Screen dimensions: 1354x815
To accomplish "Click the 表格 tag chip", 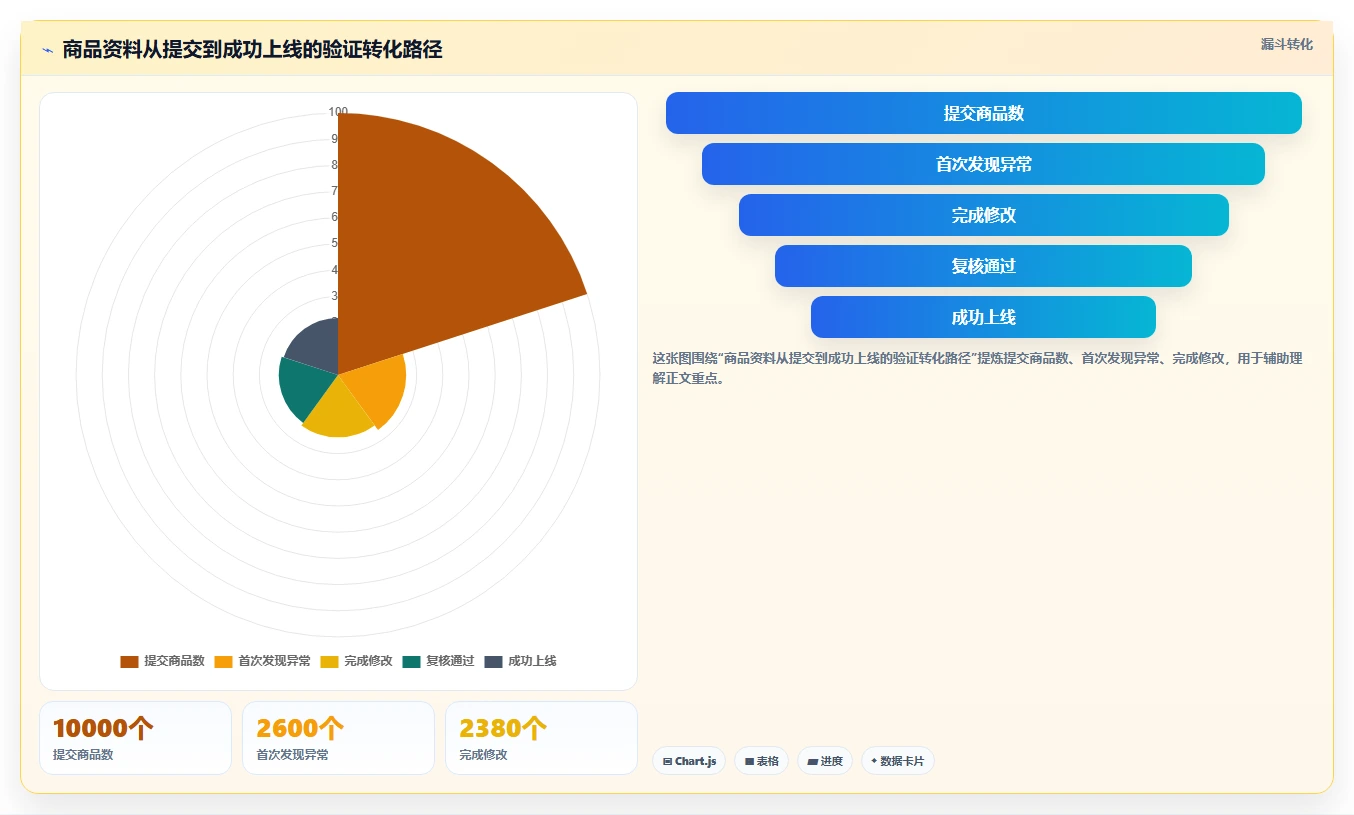I will click(x=761, y=761).
